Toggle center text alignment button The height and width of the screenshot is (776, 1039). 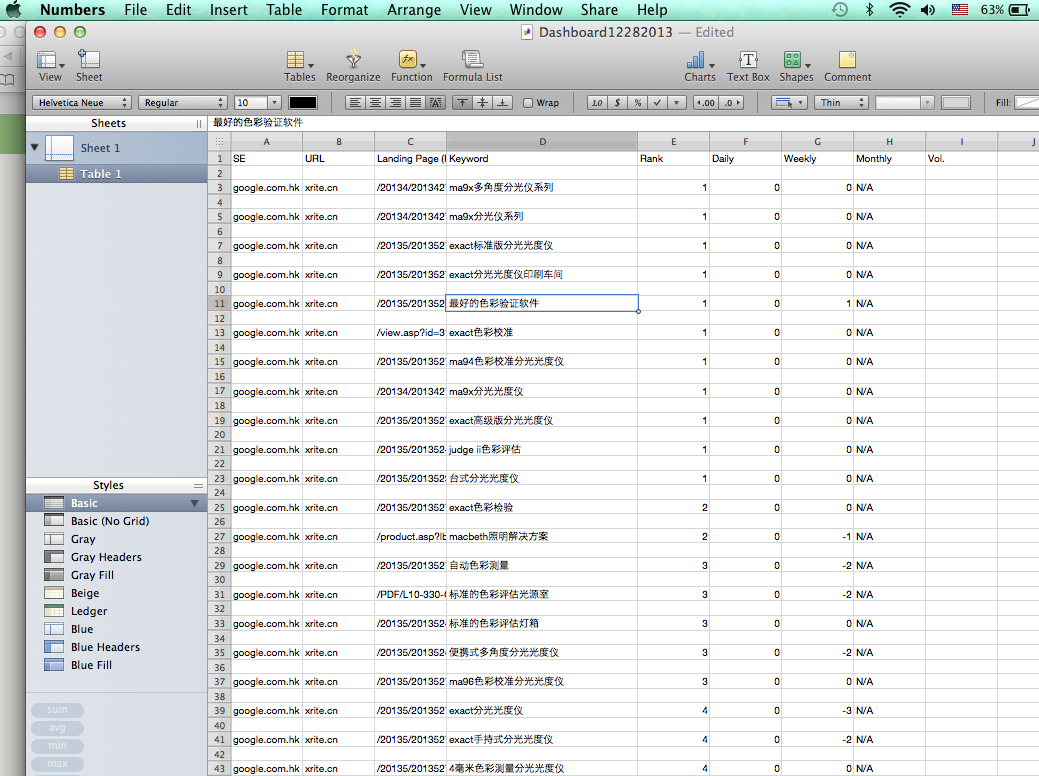coord(375,103)
